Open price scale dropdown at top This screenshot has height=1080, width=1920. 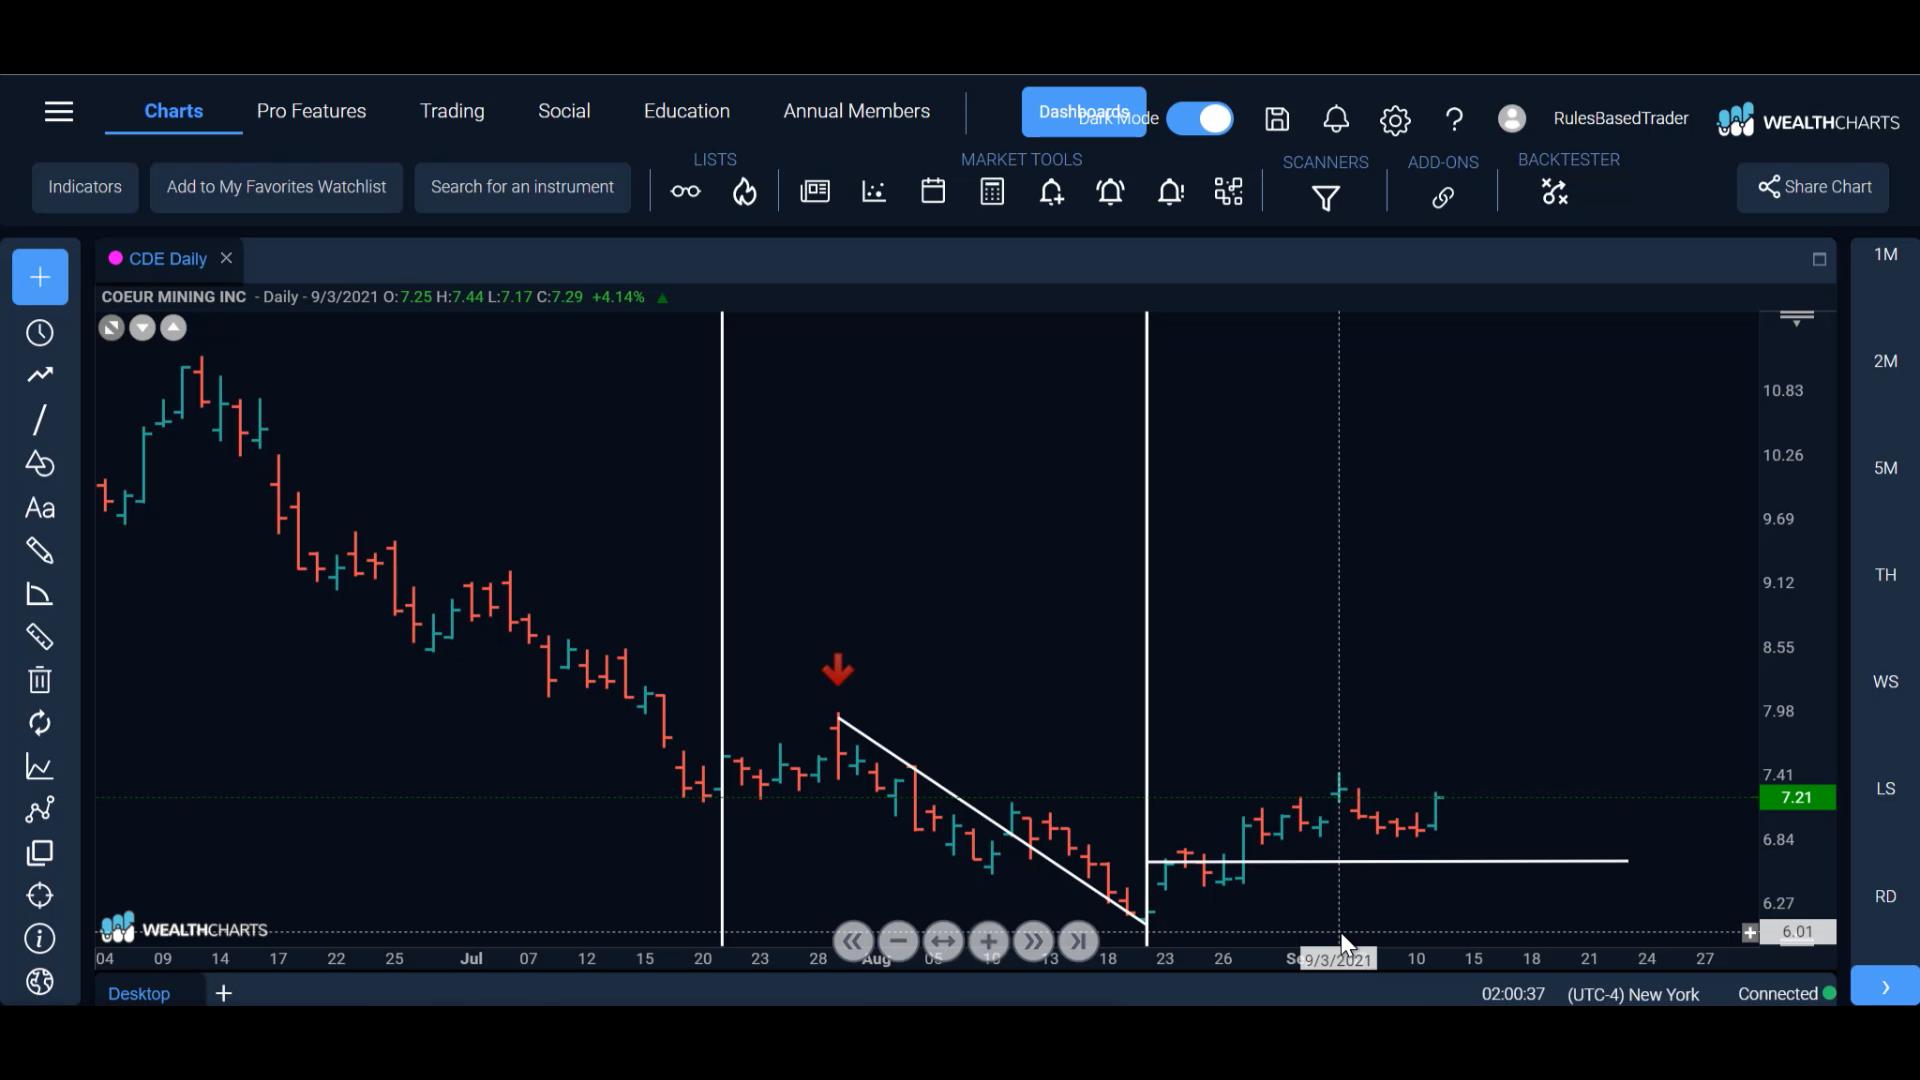1797,319
